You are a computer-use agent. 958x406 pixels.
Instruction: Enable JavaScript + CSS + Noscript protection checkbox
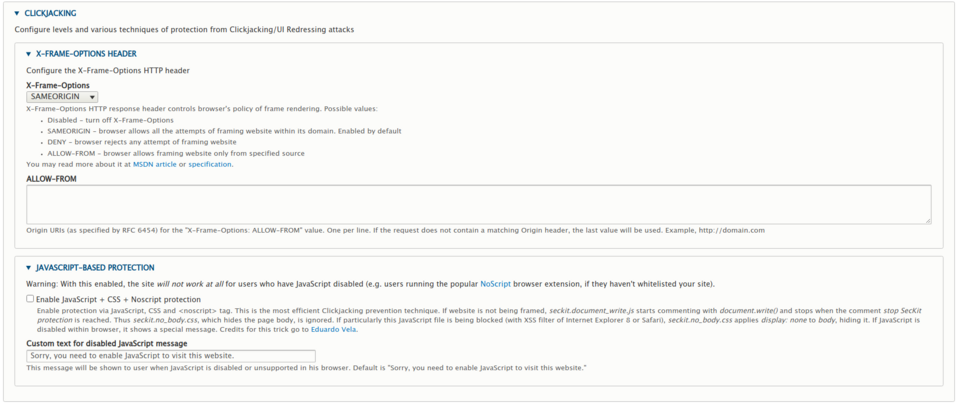[x=30, y=298]
